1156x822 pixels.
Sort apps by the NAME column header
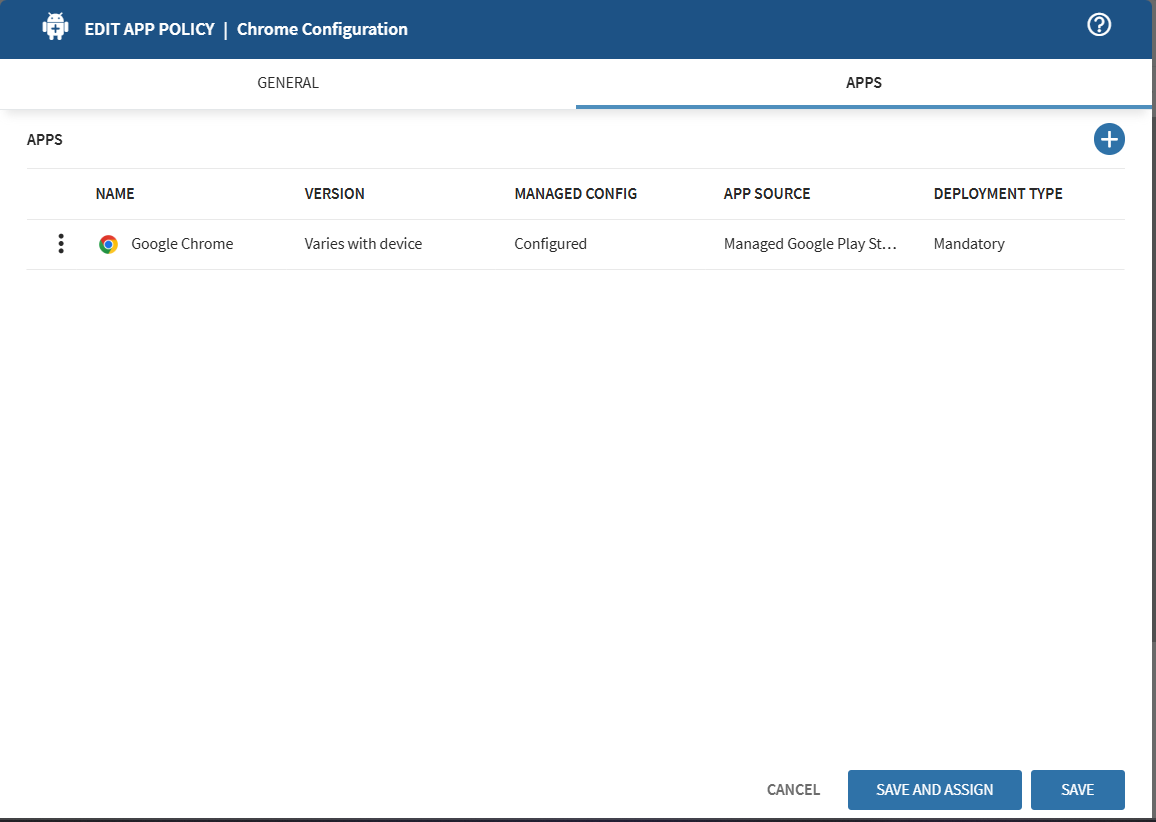click(x=115, y=193)
